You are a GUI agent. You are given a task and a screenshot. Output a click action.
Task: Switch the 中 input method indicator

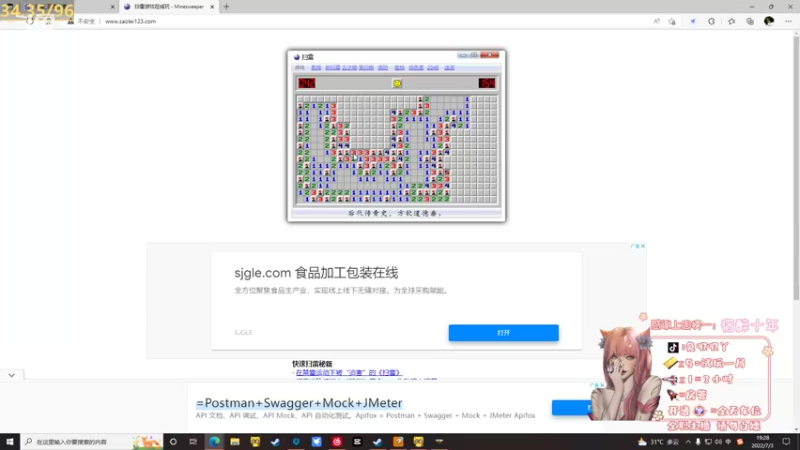click(728, 442)
